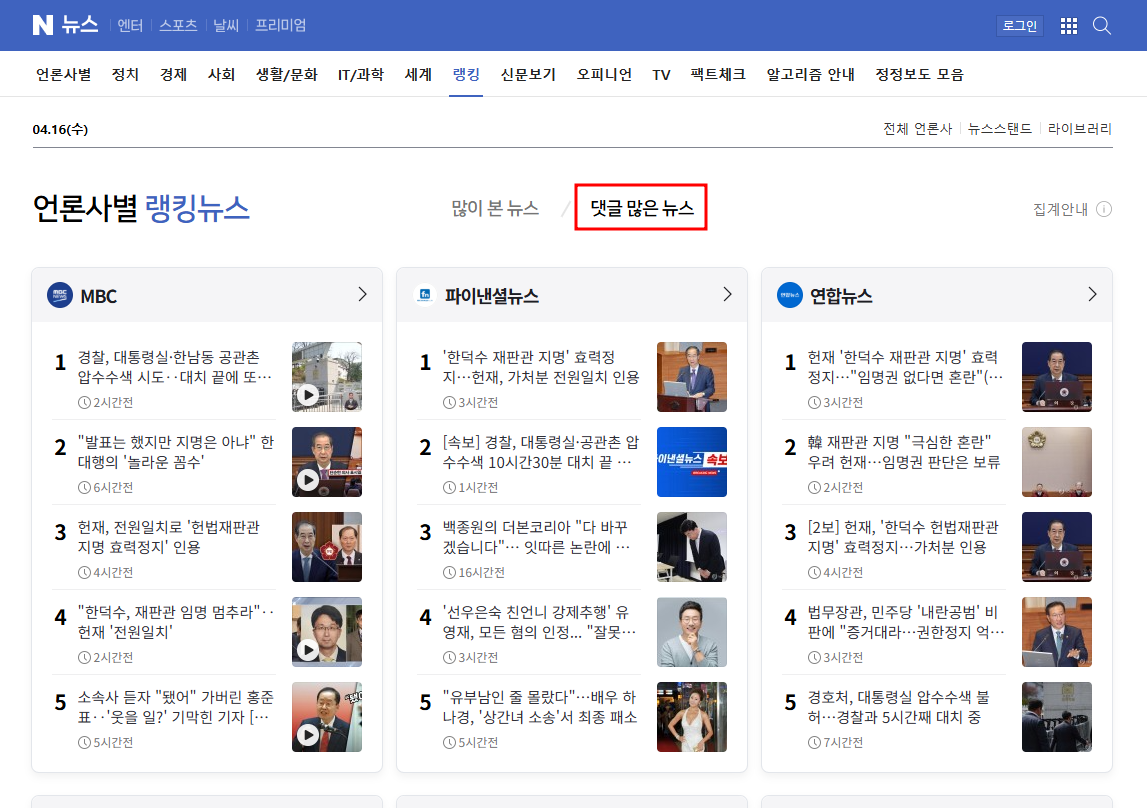
Task: Open the 집계안내 info icon
Action: 1104,209
